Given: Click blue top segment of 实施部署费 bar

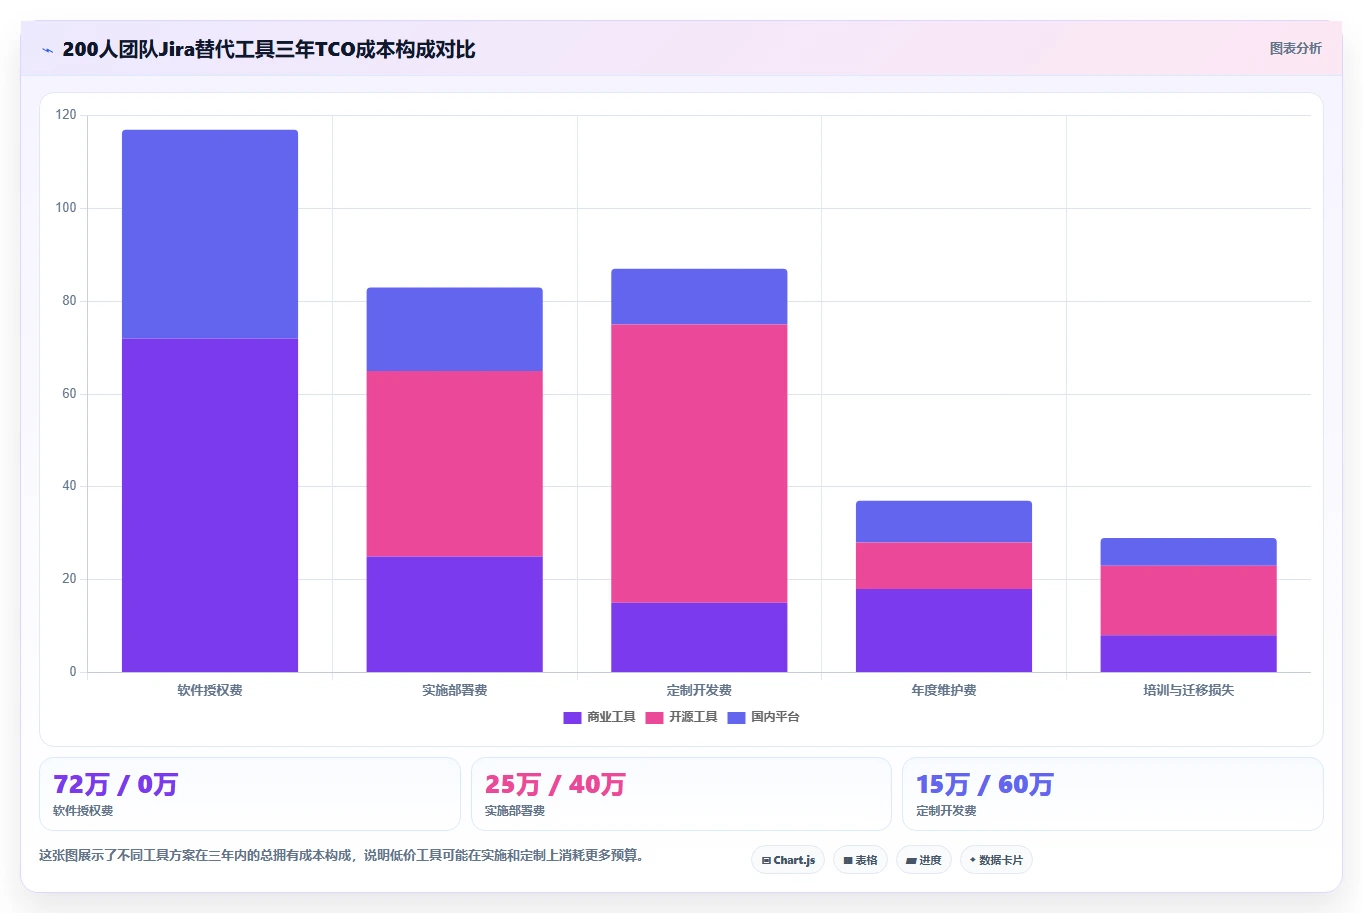Looking at the screenshot, I should (454, 330).
